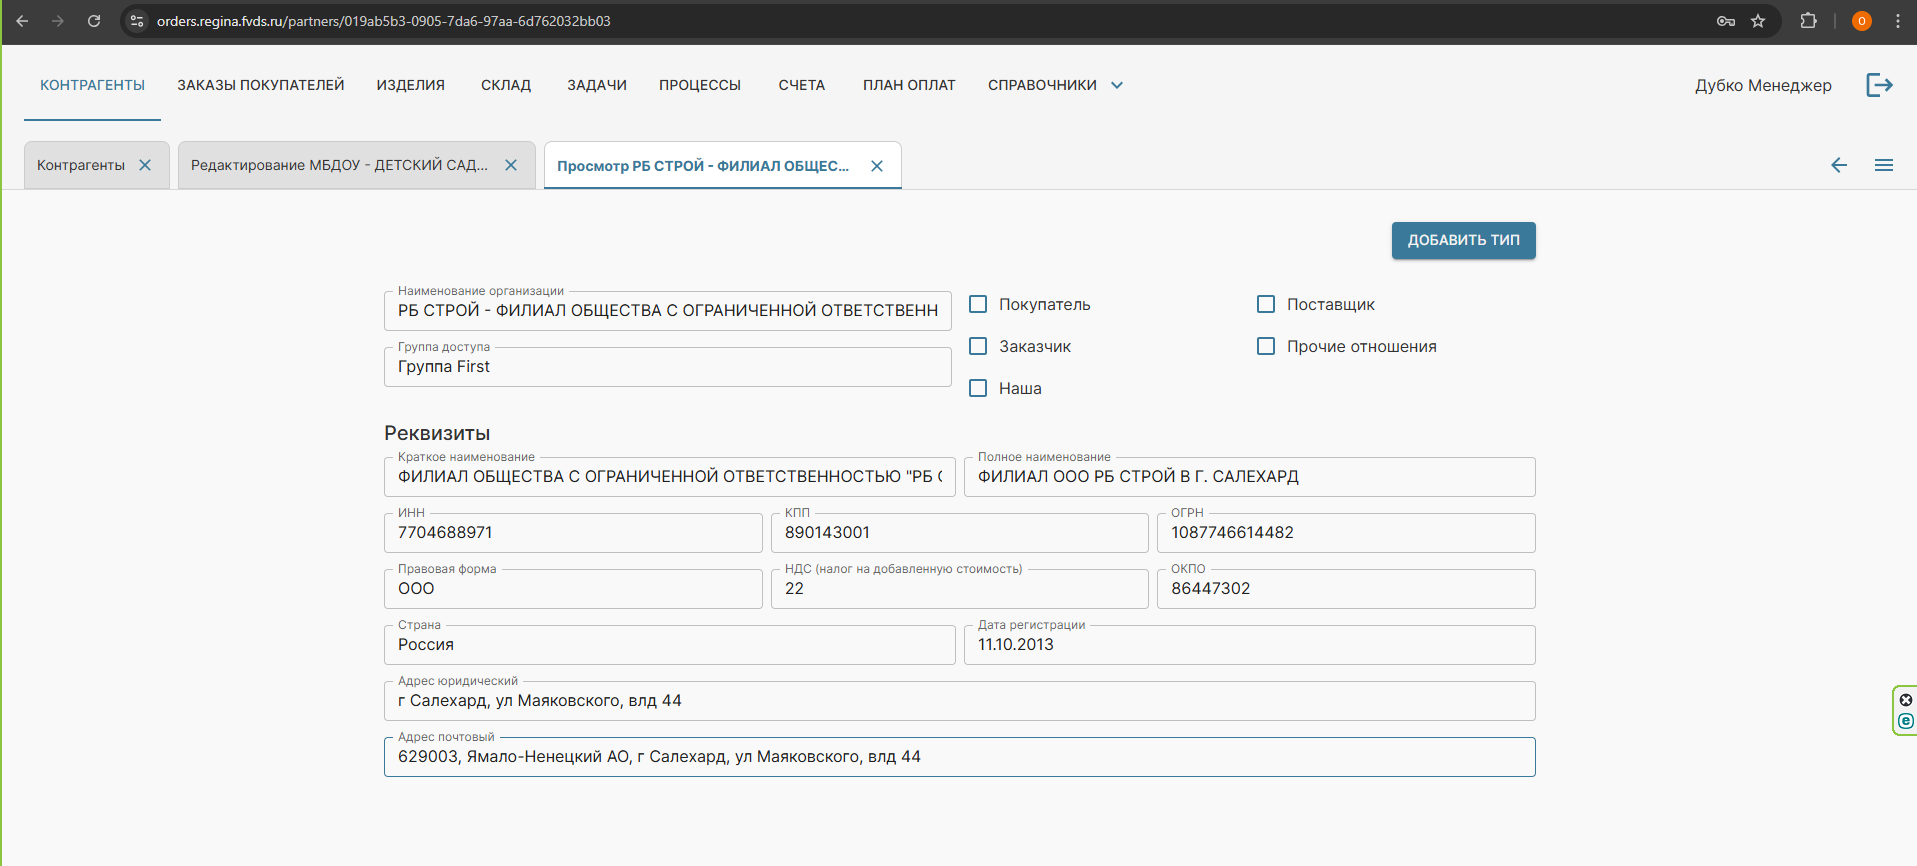Close the Просмотр РБ СТРОЙ tab

coord(877,166)
